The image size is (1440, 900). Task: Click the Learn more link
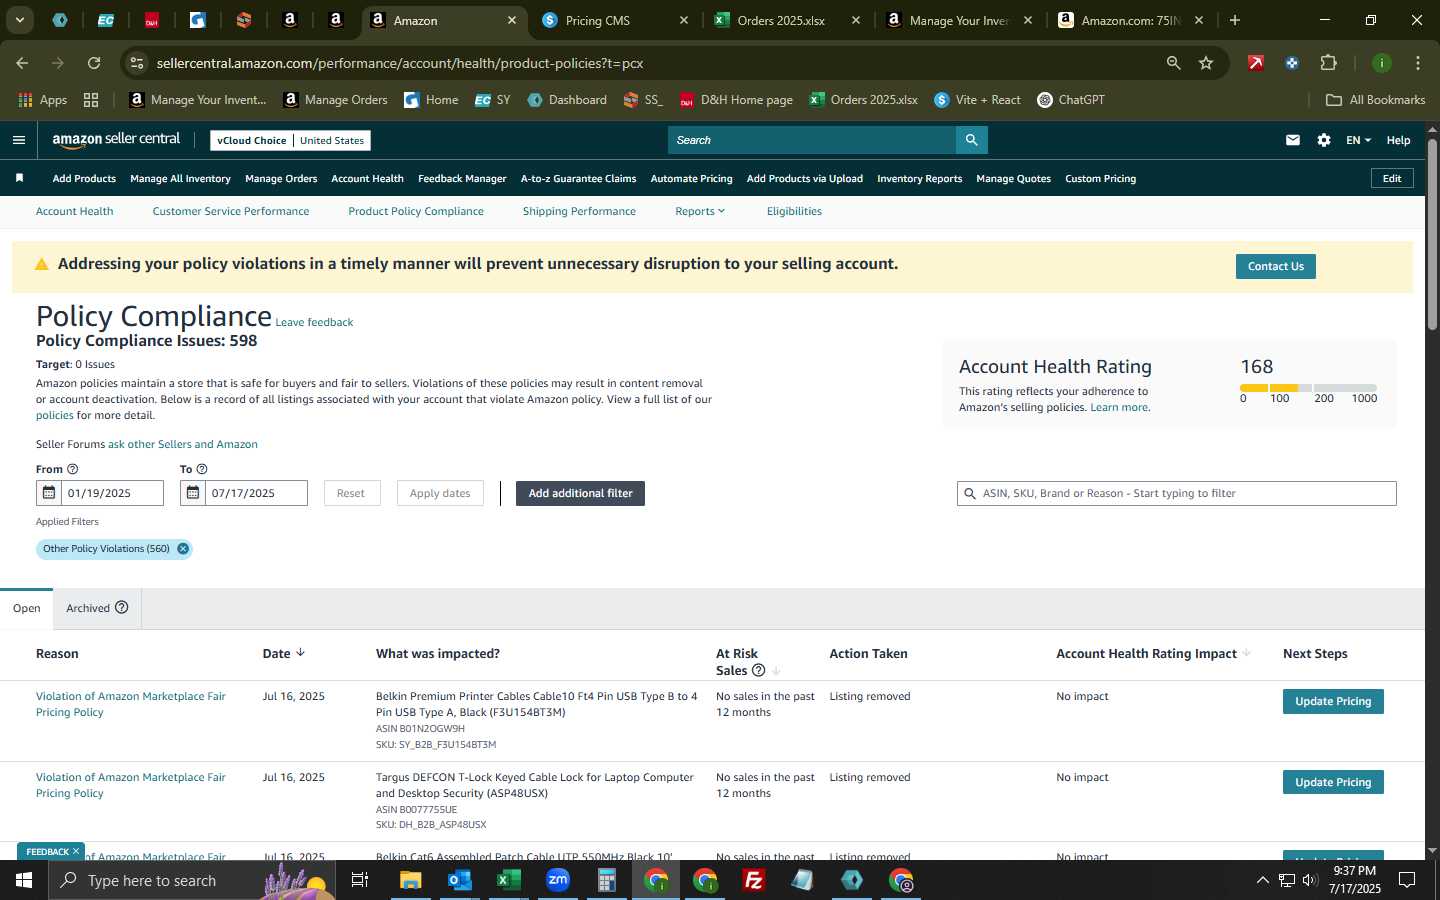(1120, 407)
